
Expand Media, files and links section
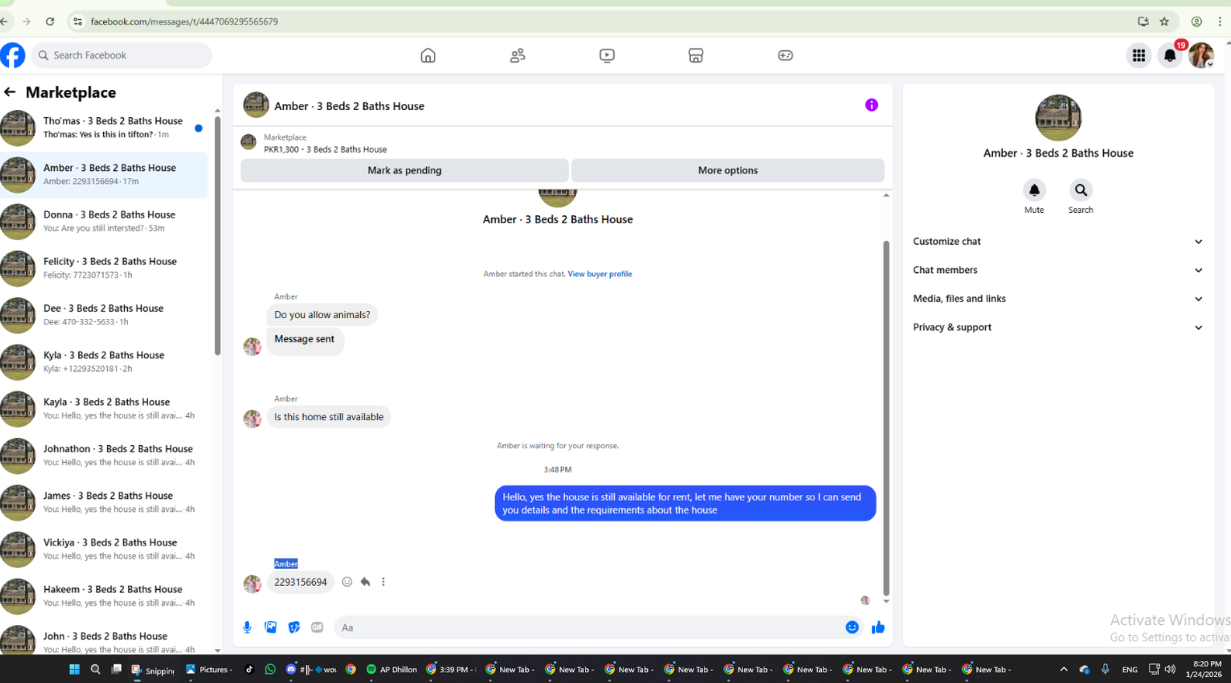point(1058,298)
